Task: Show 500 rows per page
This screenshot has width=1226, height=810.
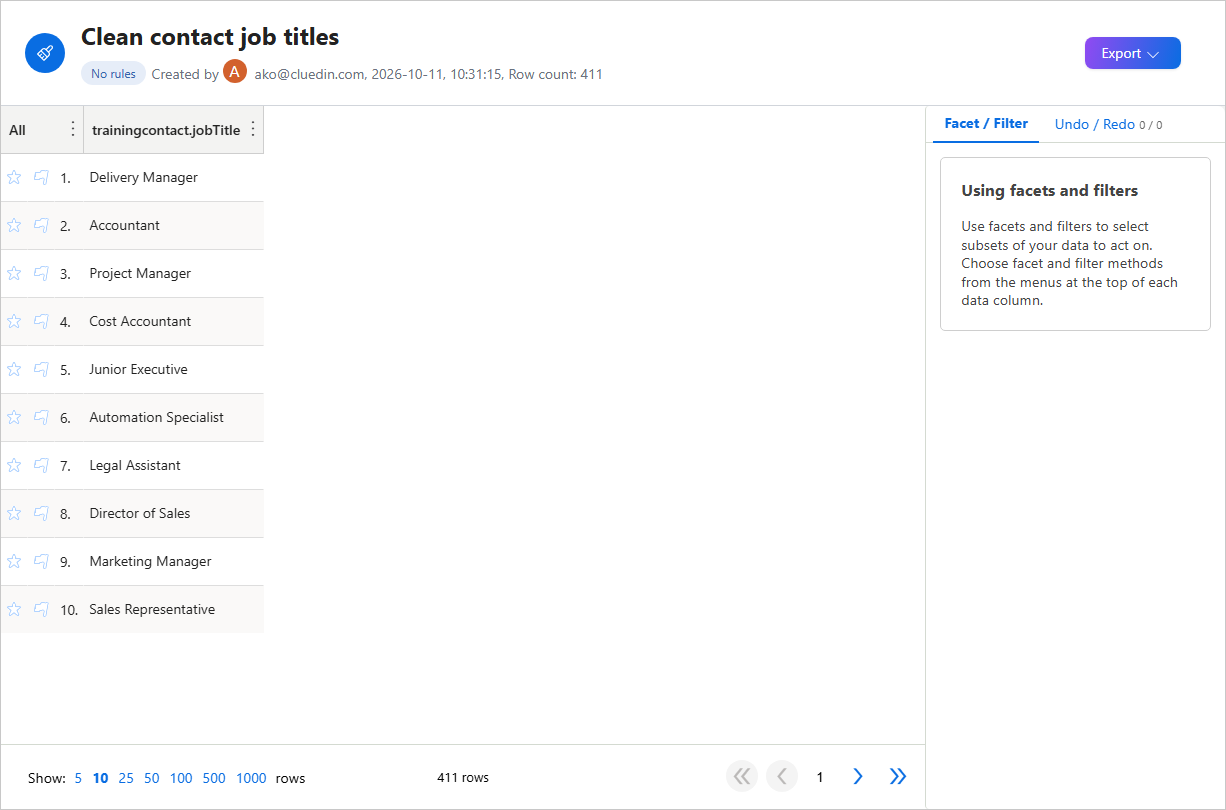Action: pyautogui.click(x=214, y=778)
